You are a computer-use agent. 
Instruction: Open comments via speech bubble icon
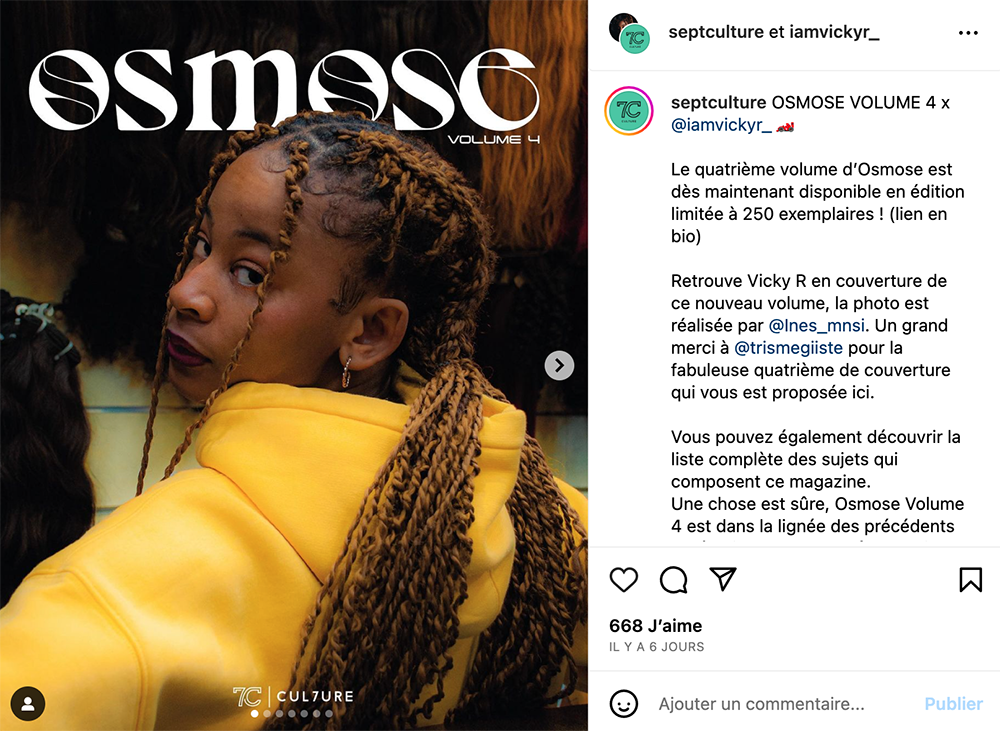point(673,580)
